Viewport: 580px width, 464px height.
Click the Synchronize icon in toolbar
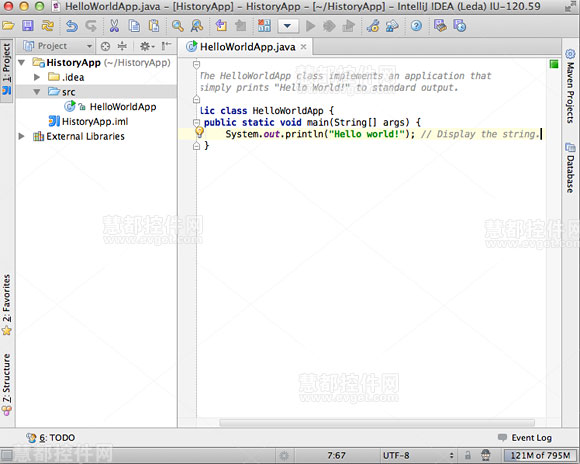[47, 26]
